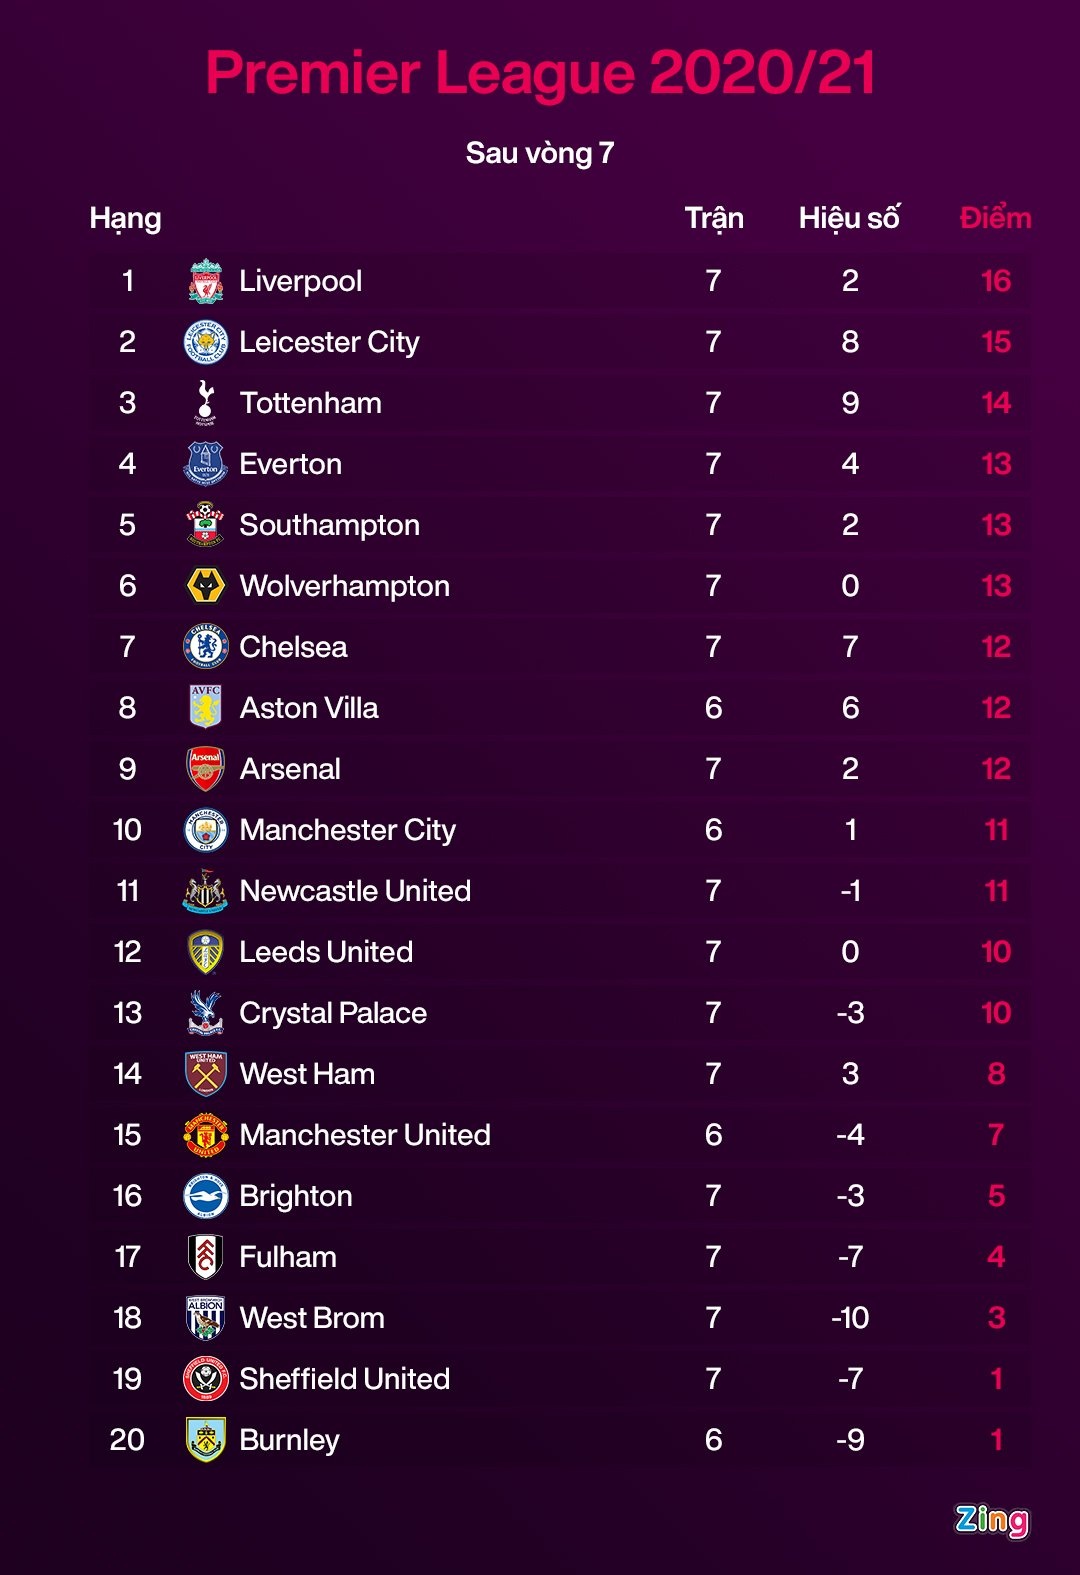
Task: Click the Arsenal cannon crest
Action: coord(206,769)
